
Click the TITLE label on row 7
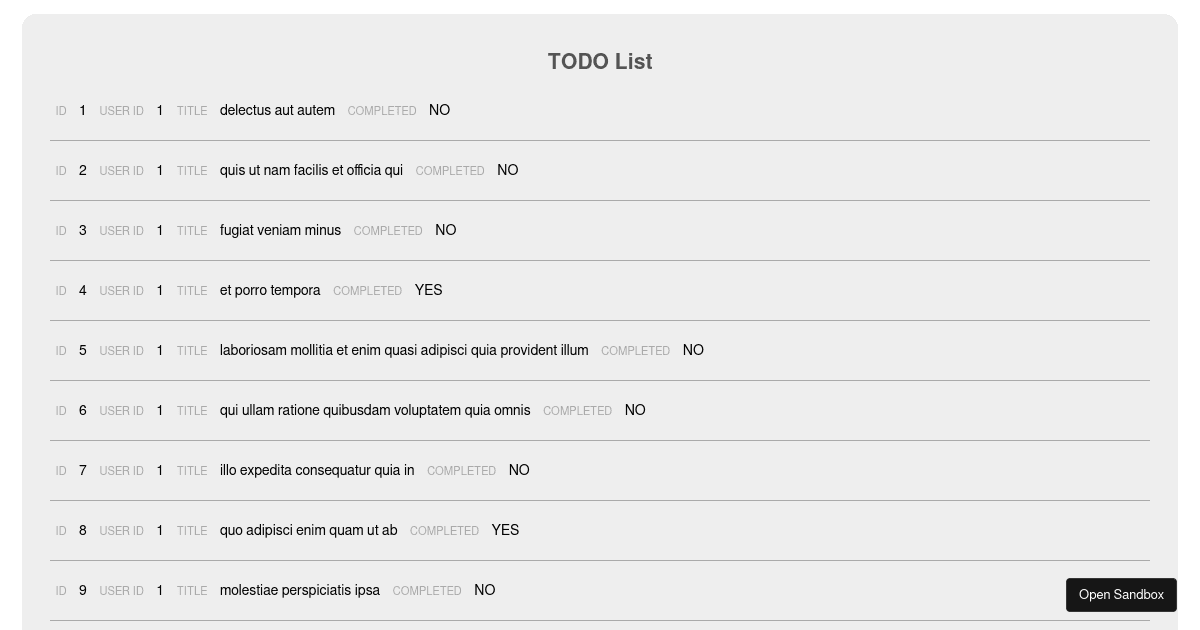192,470
